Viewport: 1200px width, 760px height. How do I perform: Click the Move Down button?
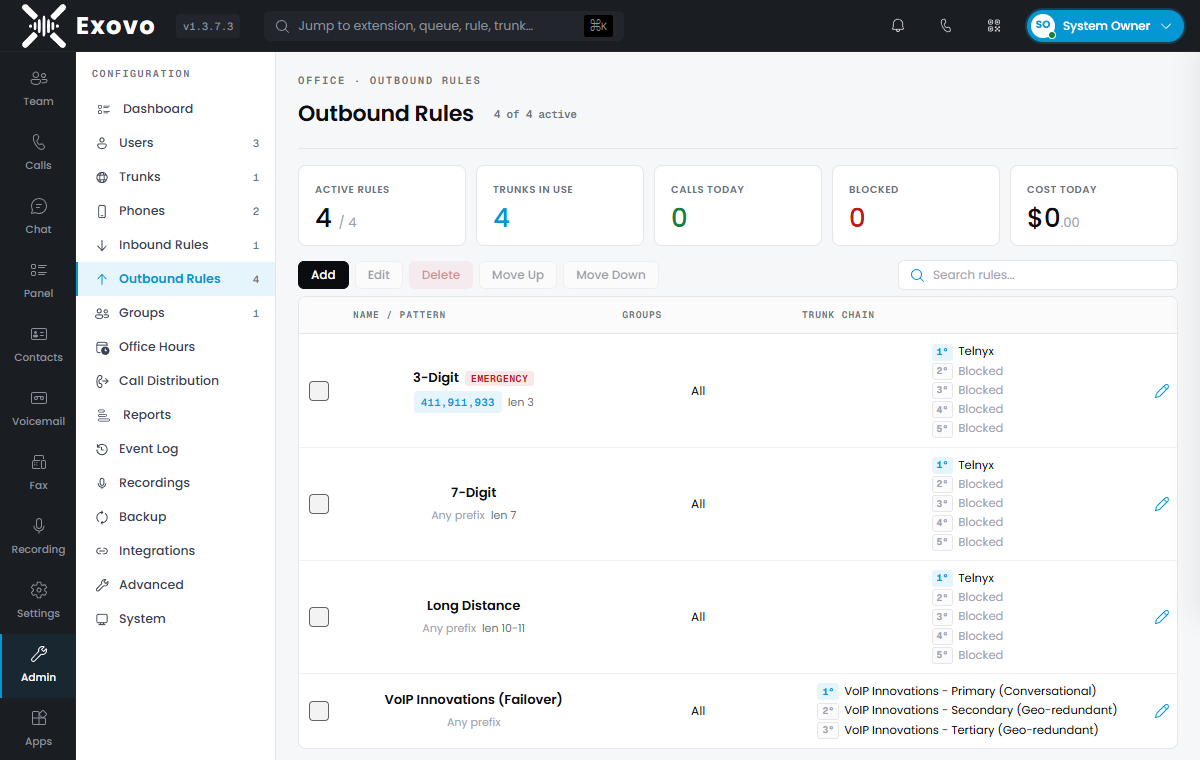tap(611, 275)
